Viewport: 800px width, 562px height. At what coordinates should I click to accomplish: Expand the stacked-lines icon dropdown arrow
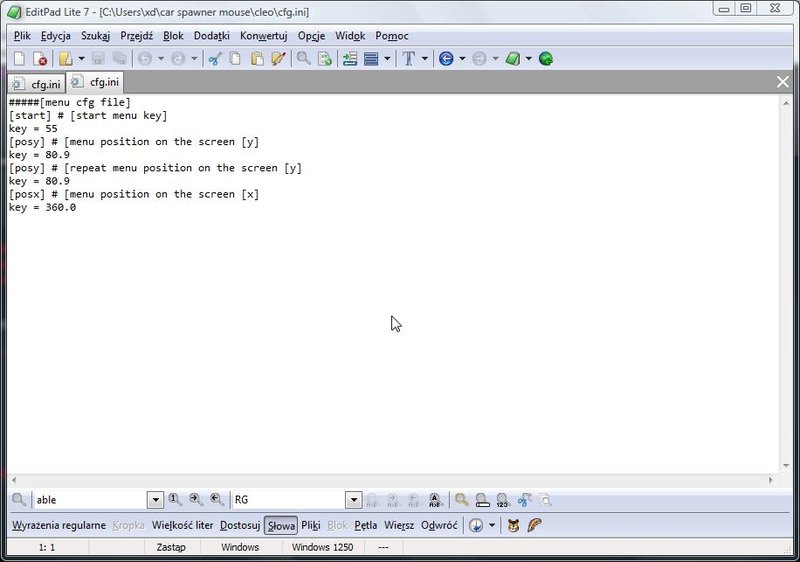tap(387, 59)
